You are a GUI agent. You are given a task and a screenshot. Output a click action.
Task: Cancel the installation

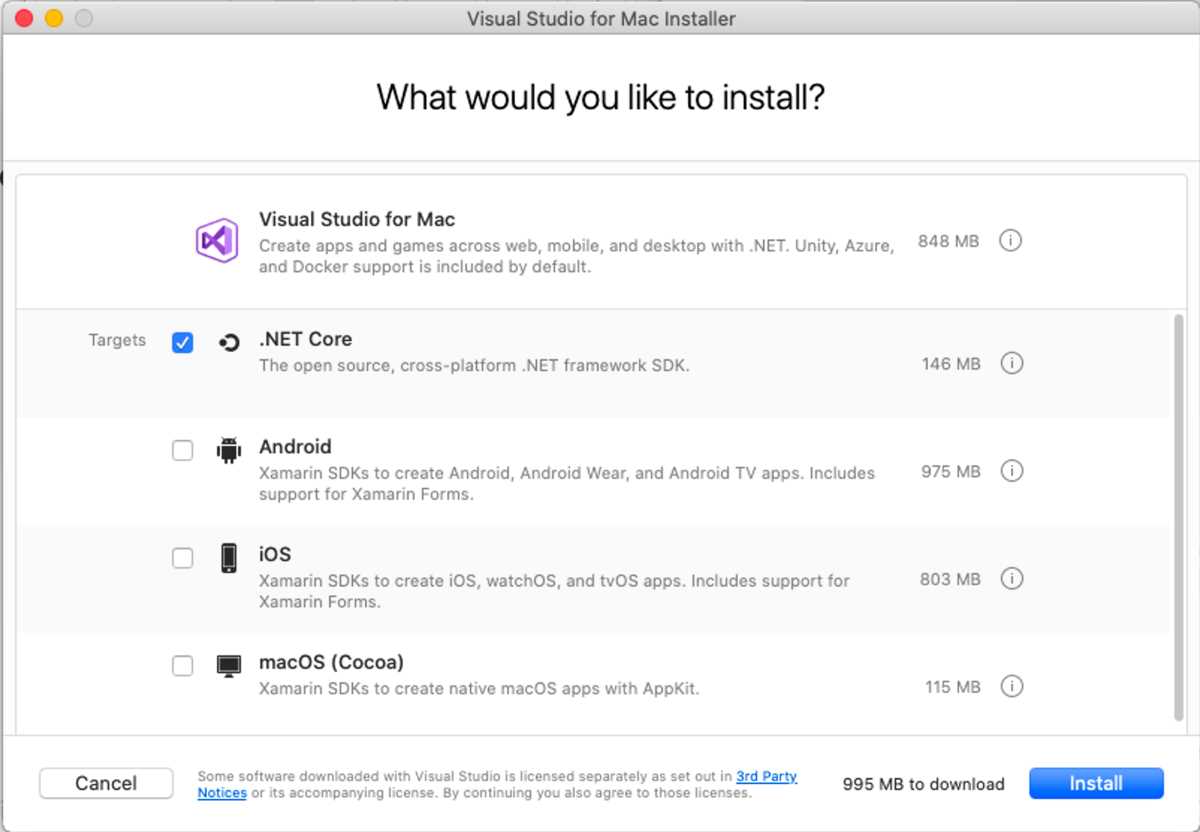coord(106,783)
